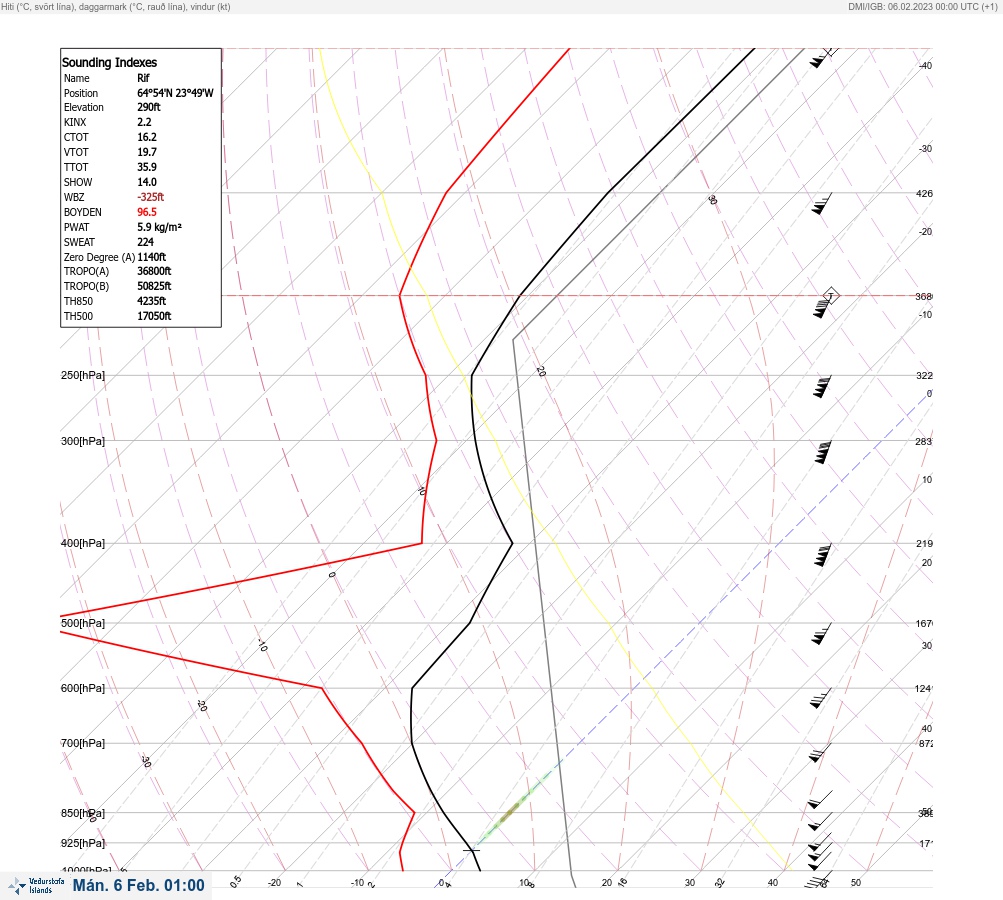This screenshot has width=1003, height=900.
Task: Click the '500[hPa]' pressure label
Action: [83, 624]
